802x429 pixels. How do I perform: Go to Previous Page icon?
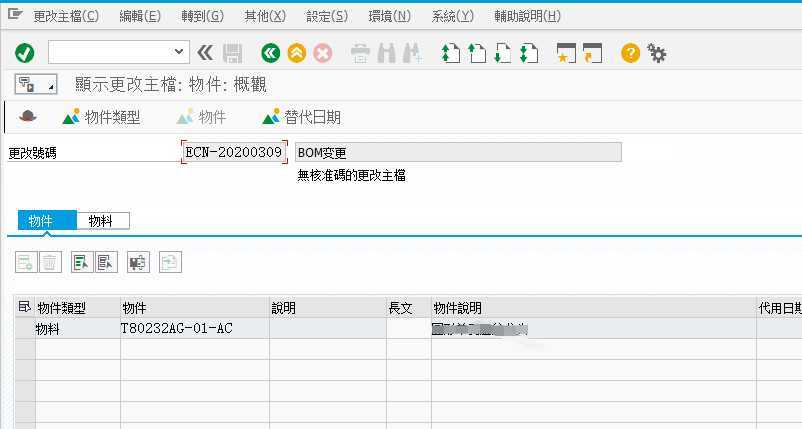(x=477, y=53)
